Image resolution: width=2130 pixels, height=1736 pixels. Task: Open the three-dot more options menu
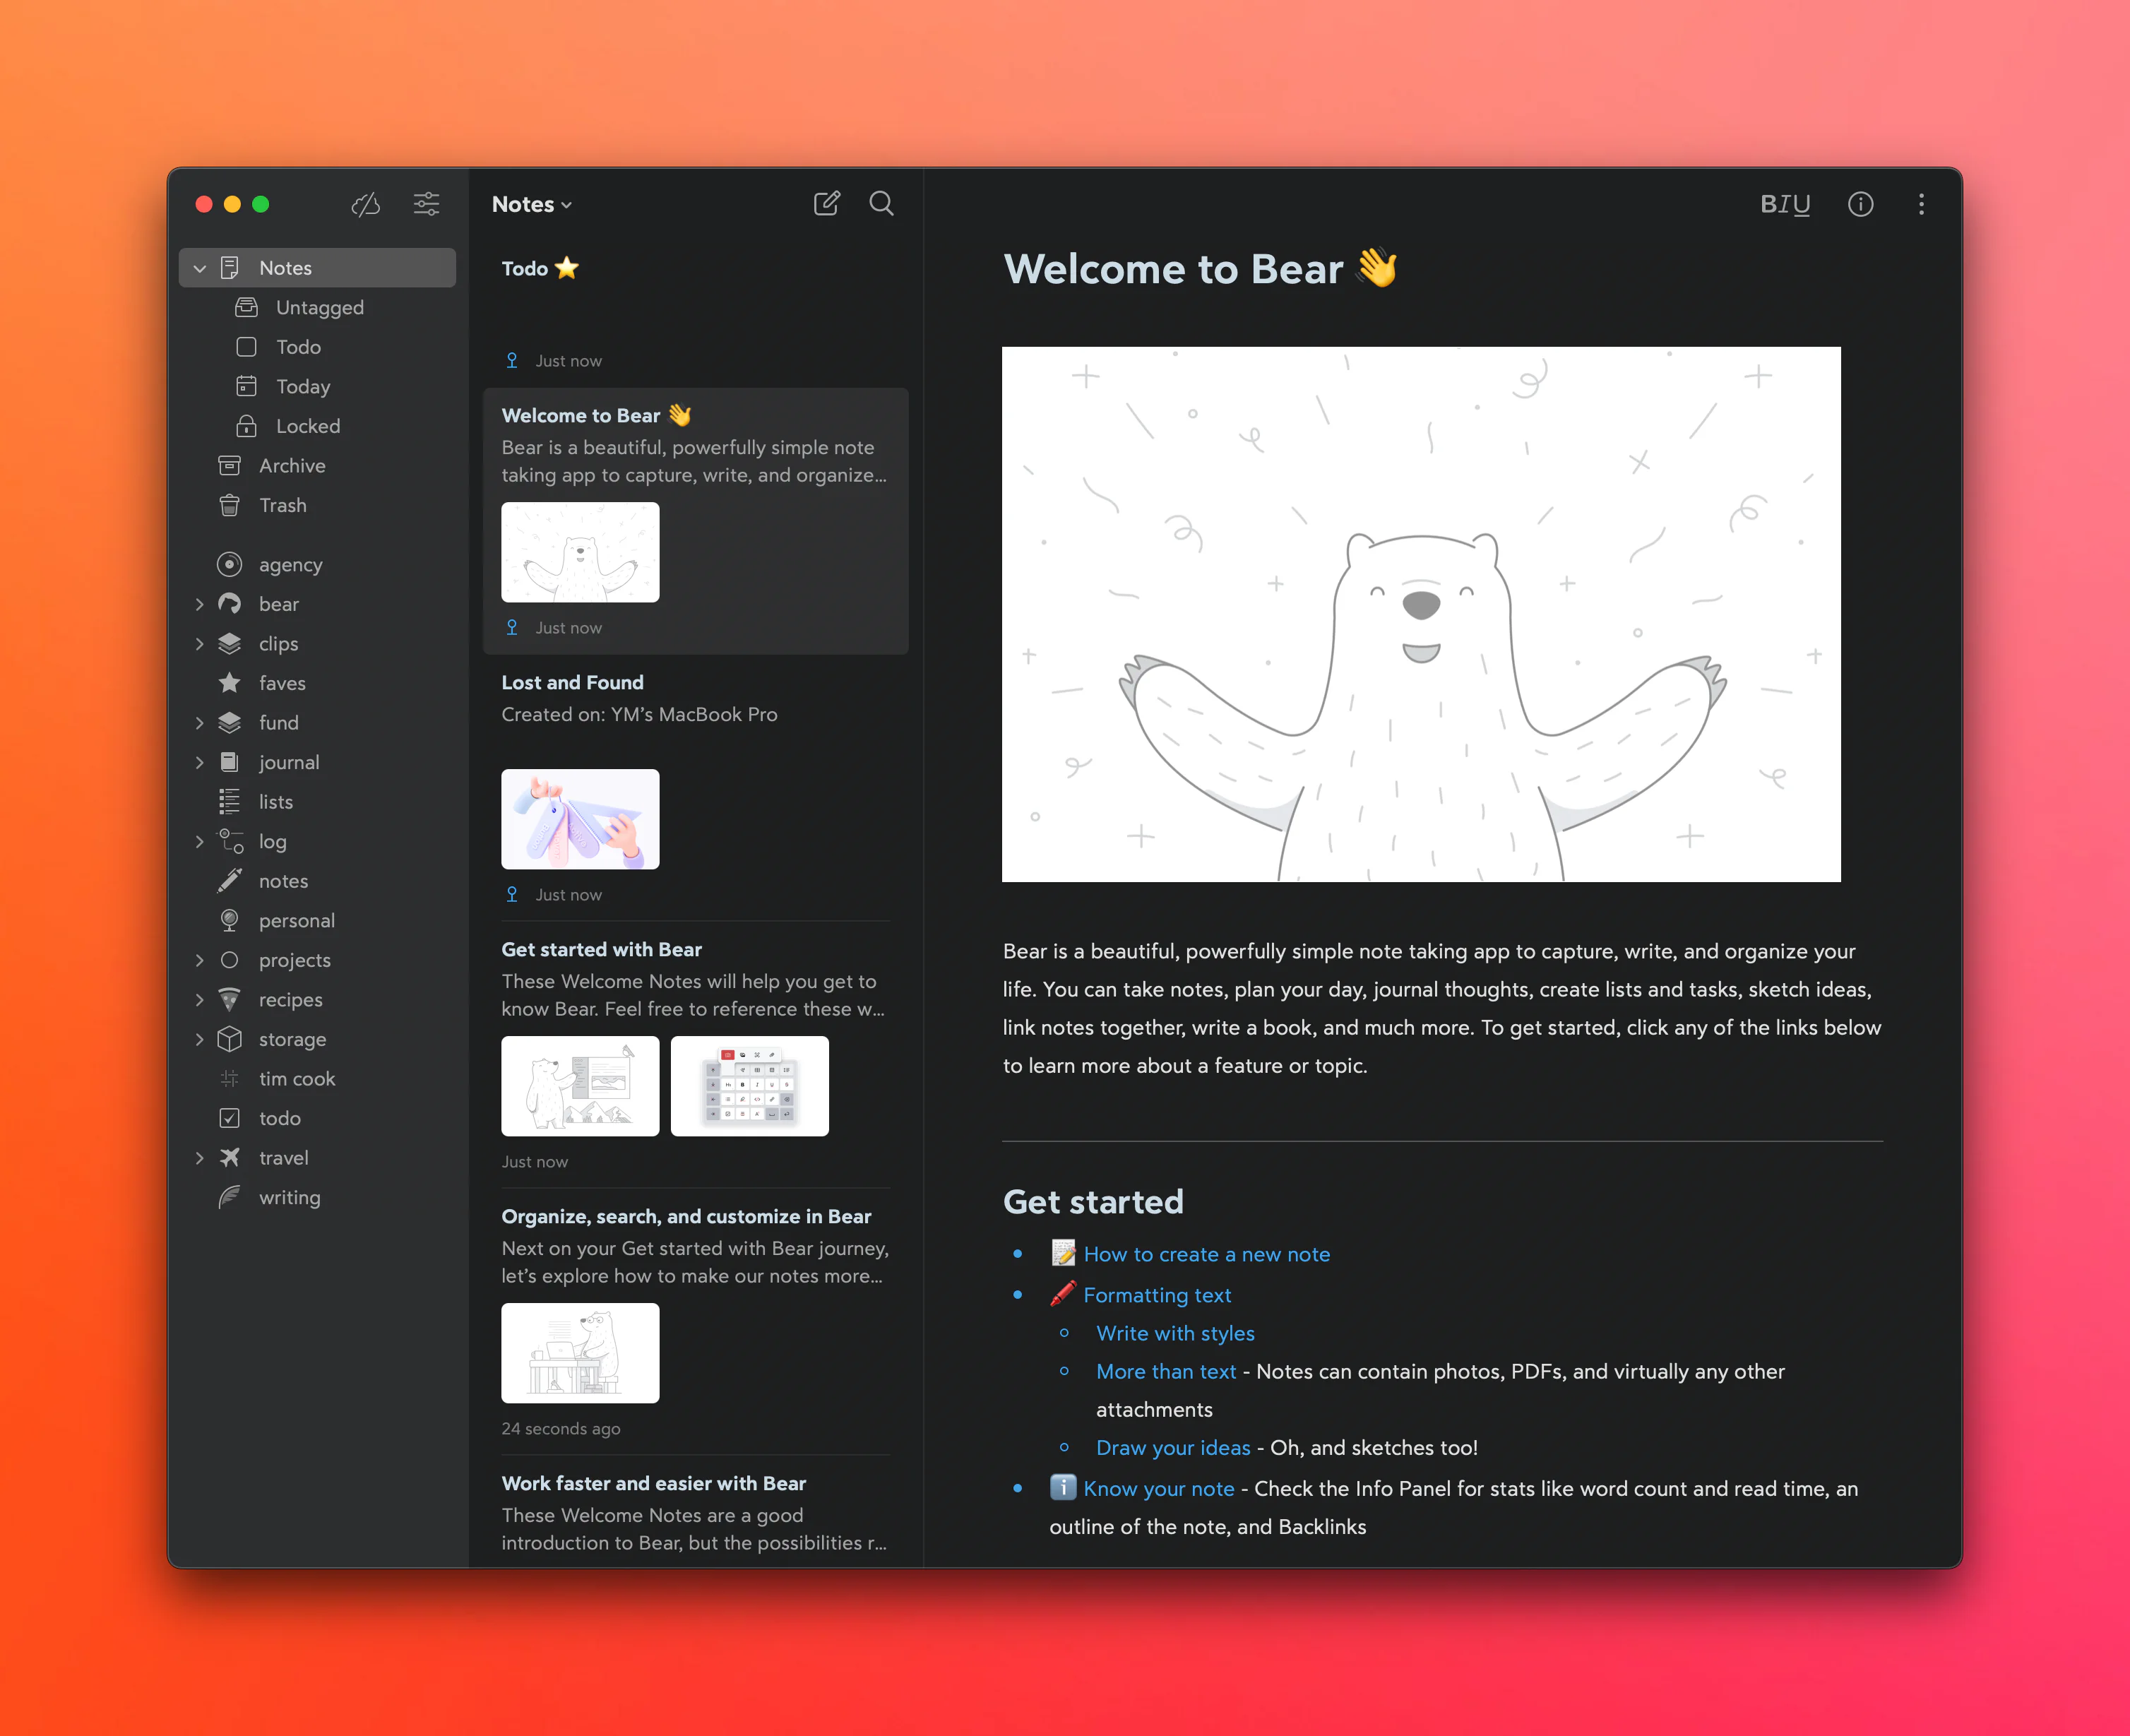coord(1921,204)
